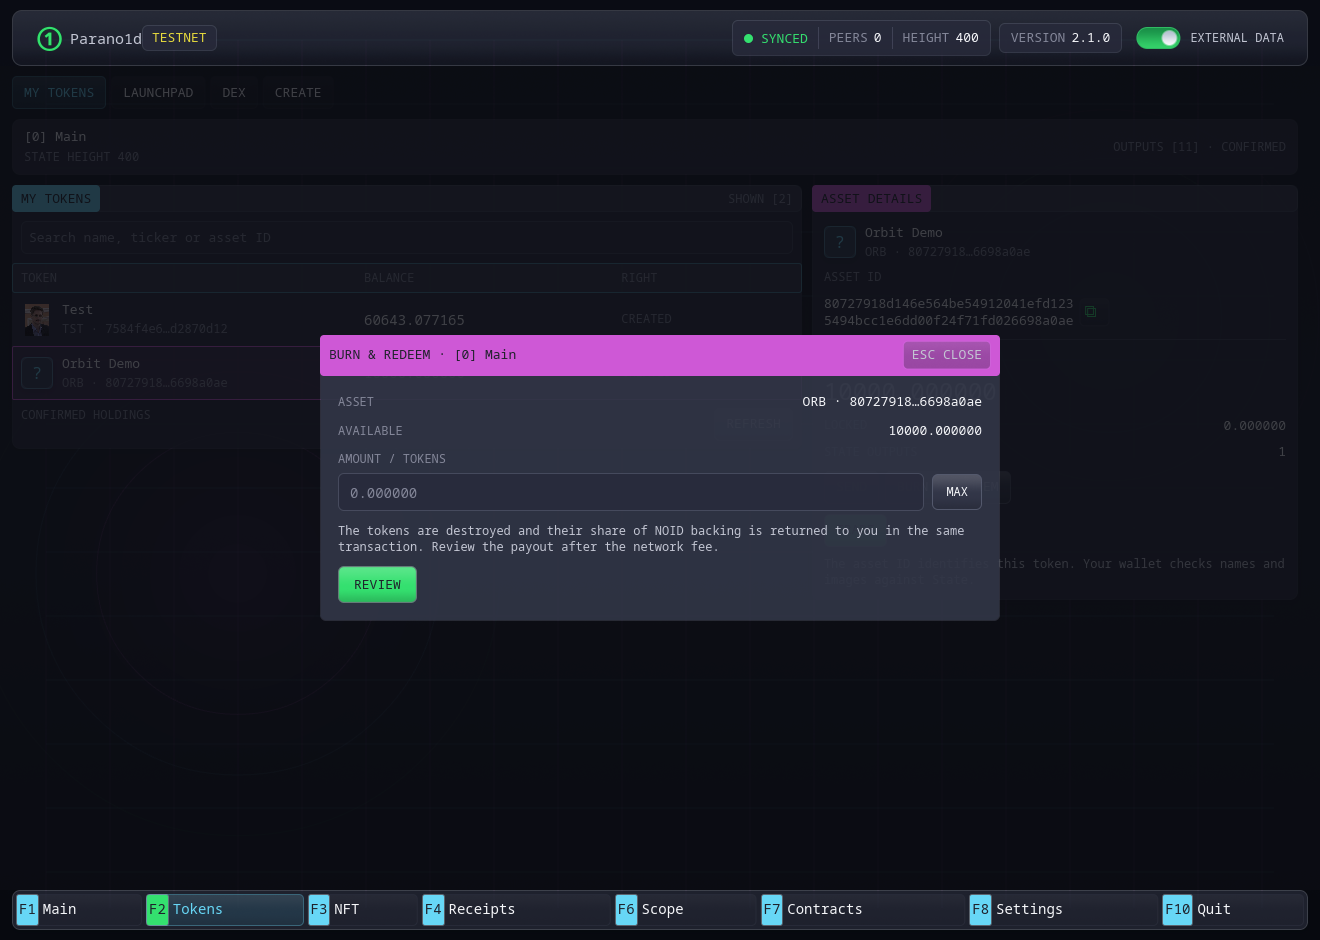The width and height of the screenshot is (1320, 940).
Task: Open the Launchpad tab
Action: click(x=158, y=93)
